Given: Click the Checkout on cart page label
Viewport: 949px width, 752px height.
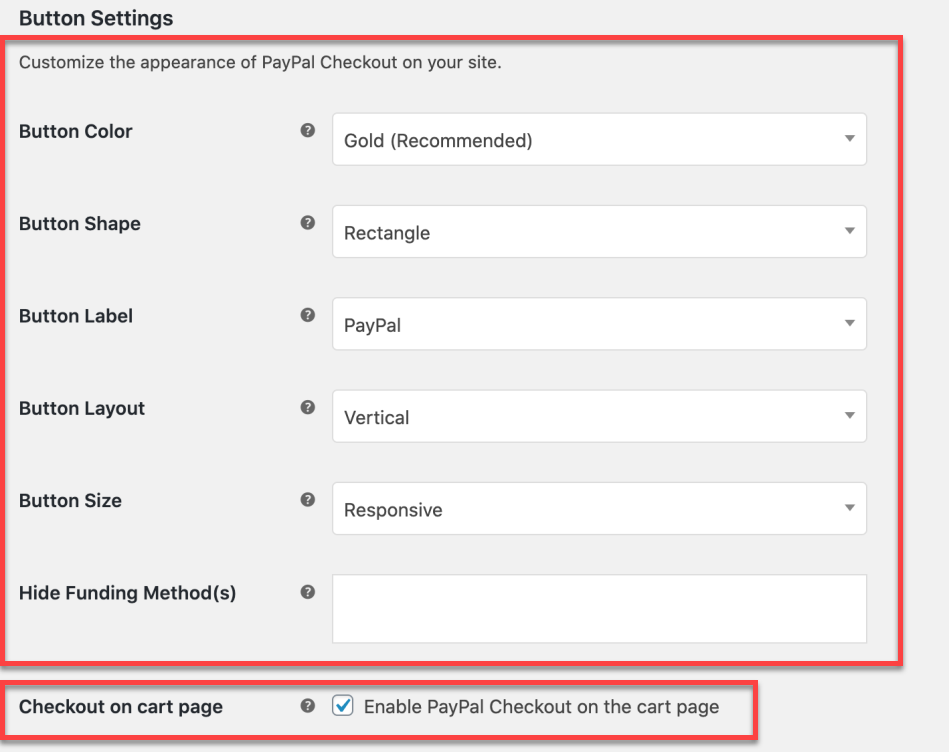Looking at the screenshot, I should click(x=120, y=707).
